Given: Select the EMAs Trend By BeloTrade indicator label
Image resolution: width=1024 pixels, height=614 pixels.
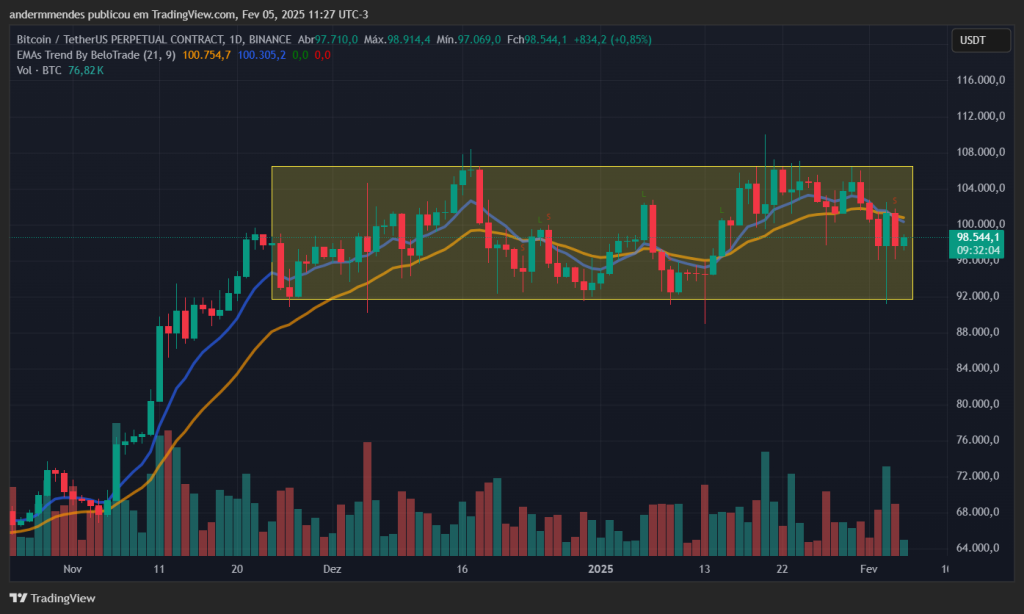Looking at the screenshot, I should [x=96, y=55].
